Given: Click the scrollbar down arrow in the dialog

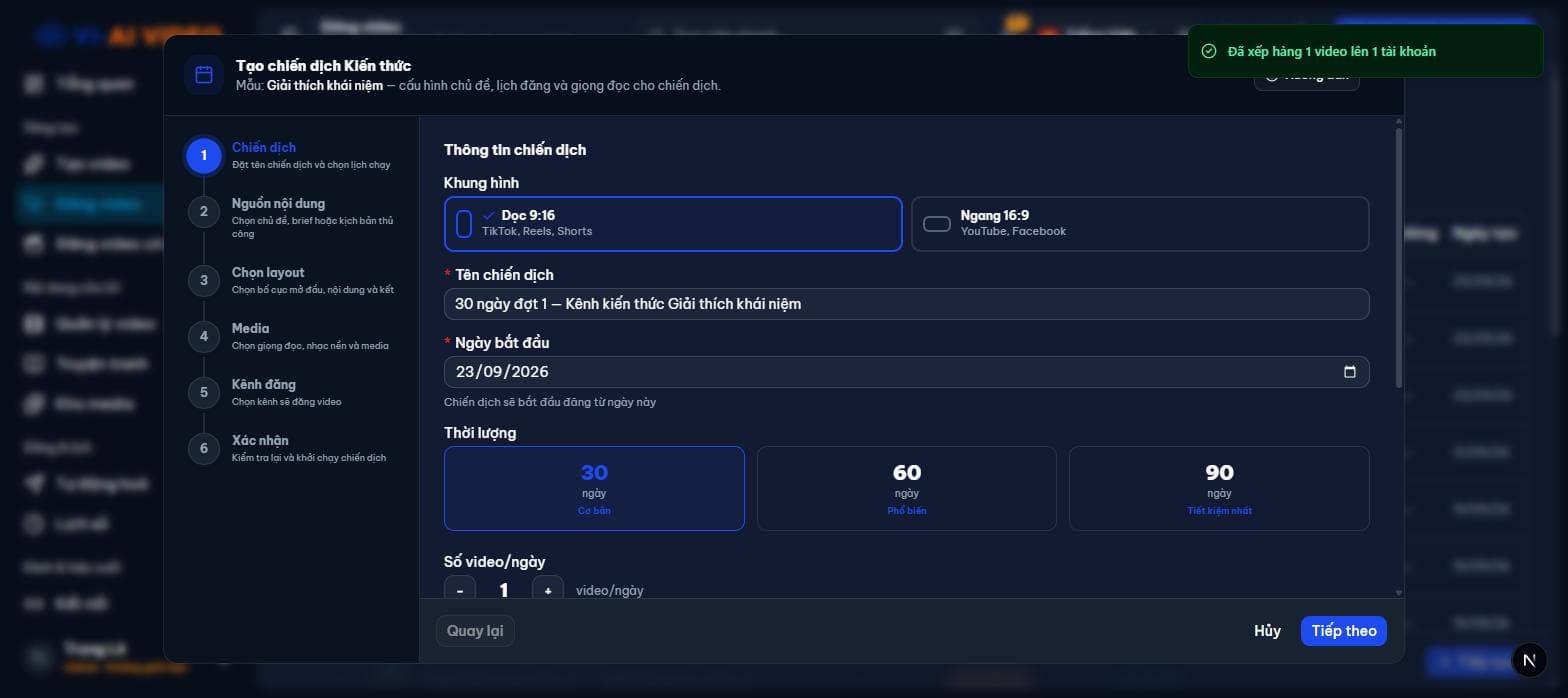Looking at the screenshot, I should click(1398, 593).
